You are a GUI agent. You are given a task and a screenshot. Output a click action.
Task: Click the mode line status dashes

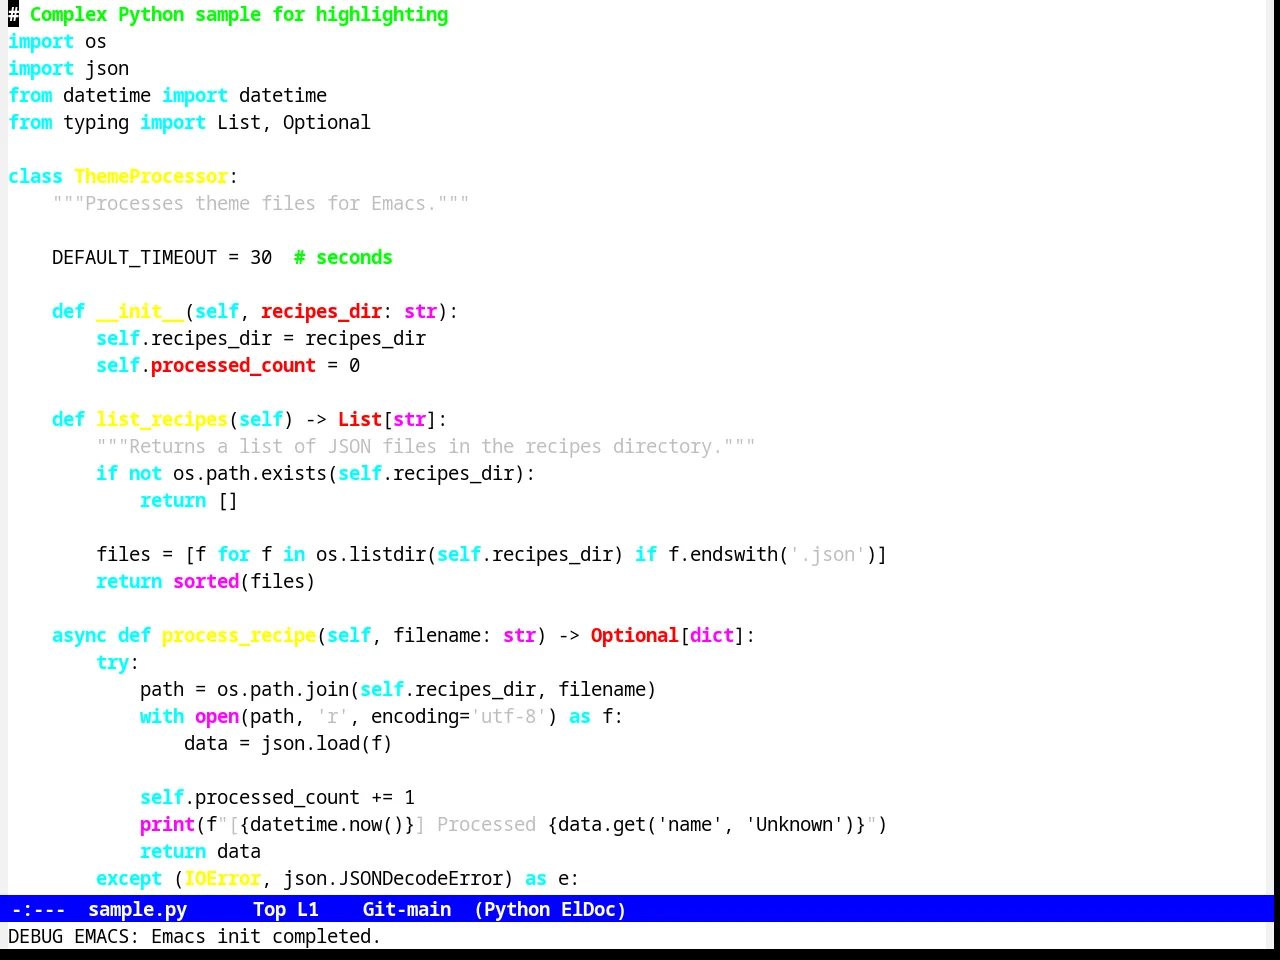coord(38,909)
